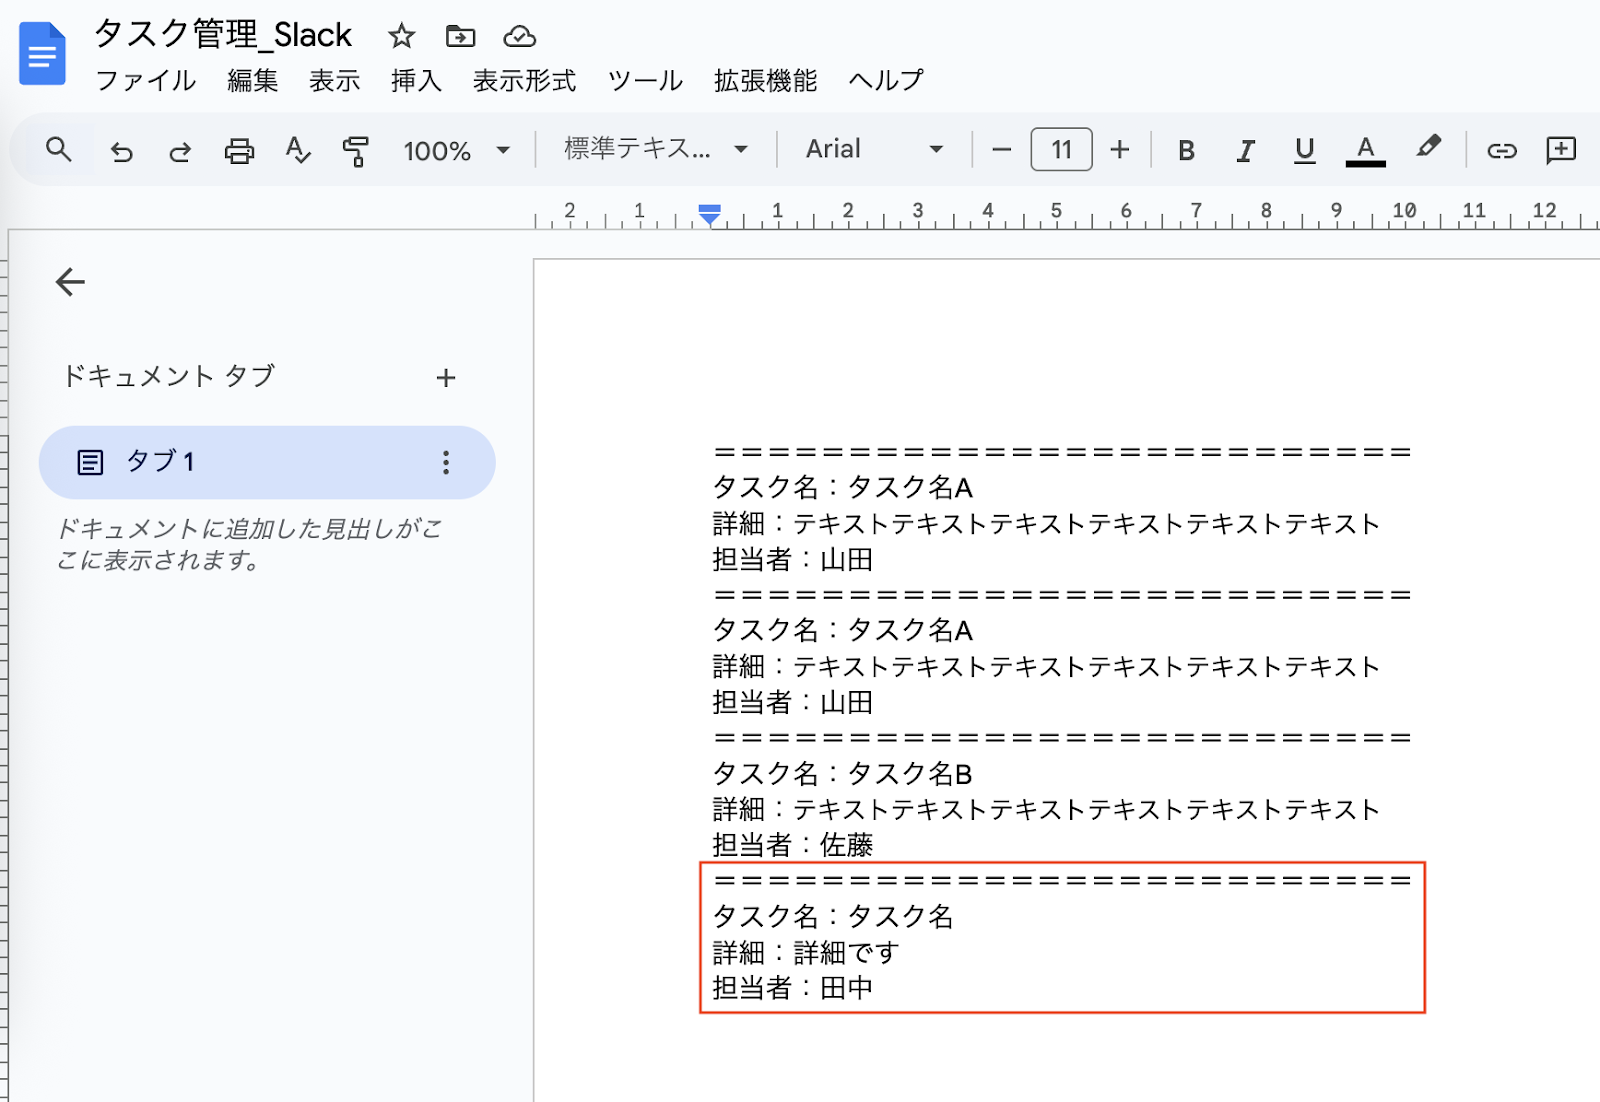Toggle italic formatting

[x=1245, y=151]
